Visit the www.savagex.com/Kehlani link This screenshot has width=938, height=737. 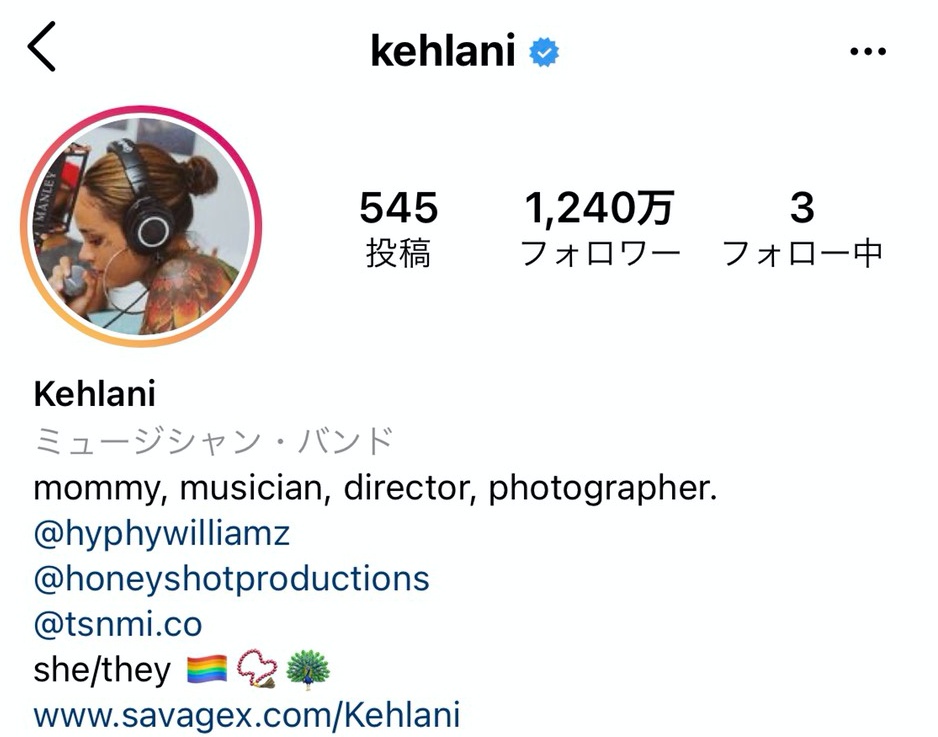point(246,715)
